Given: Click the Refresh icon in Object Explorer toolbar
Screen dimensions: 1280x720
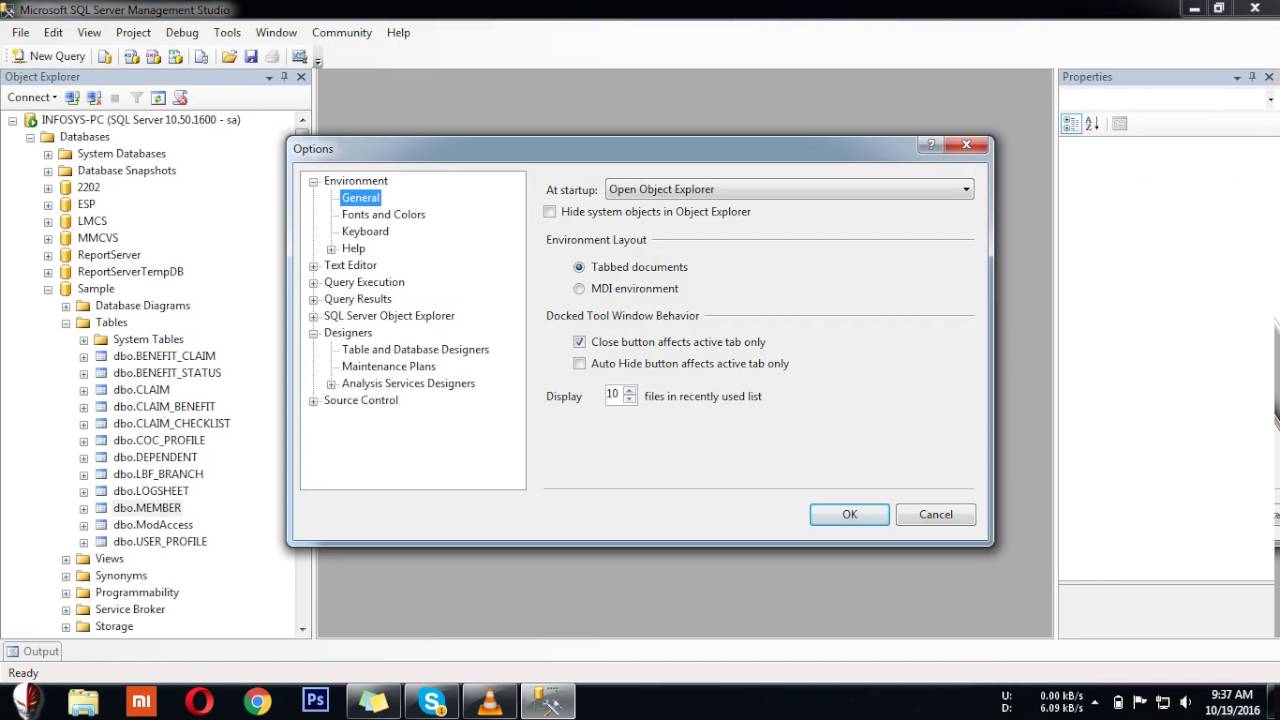Looking at the screenshot, I should (158, 97).
